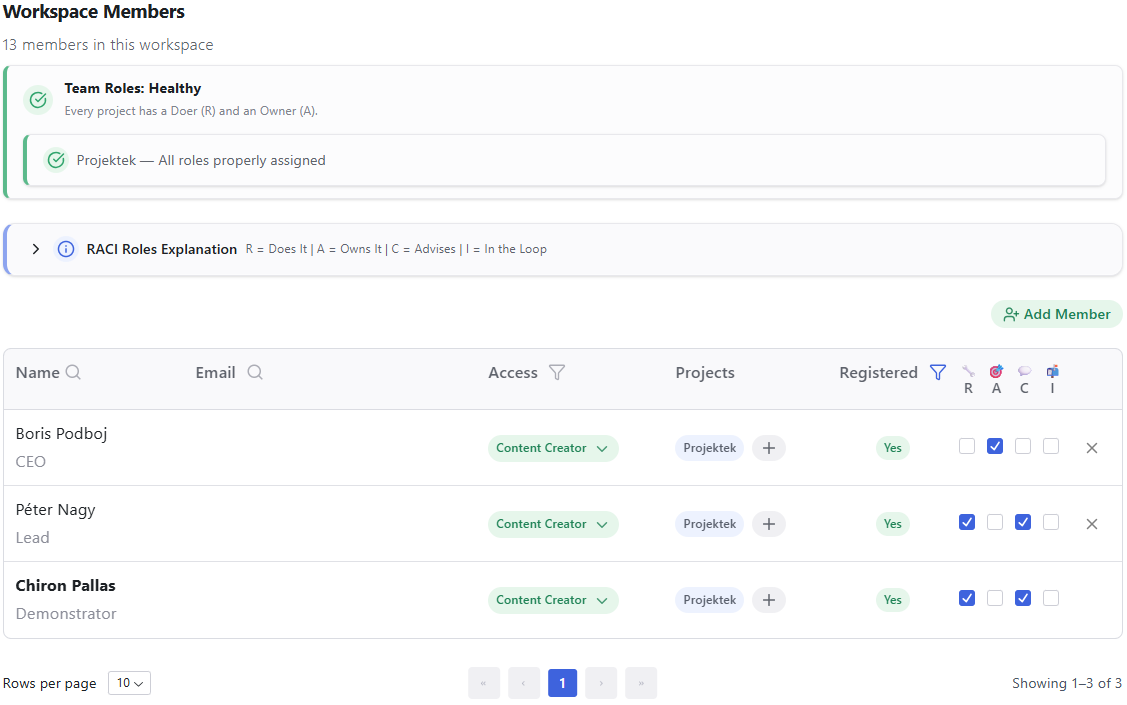Click the A role target icon

tap(996, 371)
